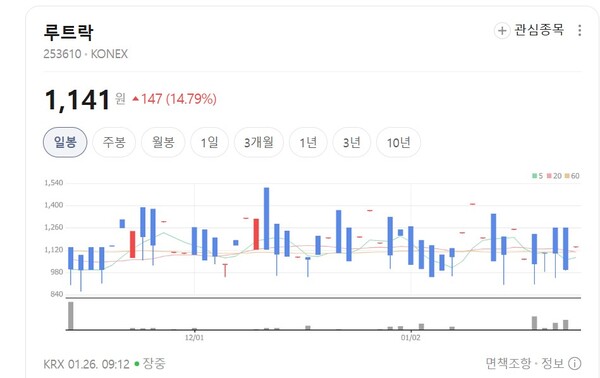Click the pink 20-day moving average legend swatch

pyautogui.click(x=549, y=176)
